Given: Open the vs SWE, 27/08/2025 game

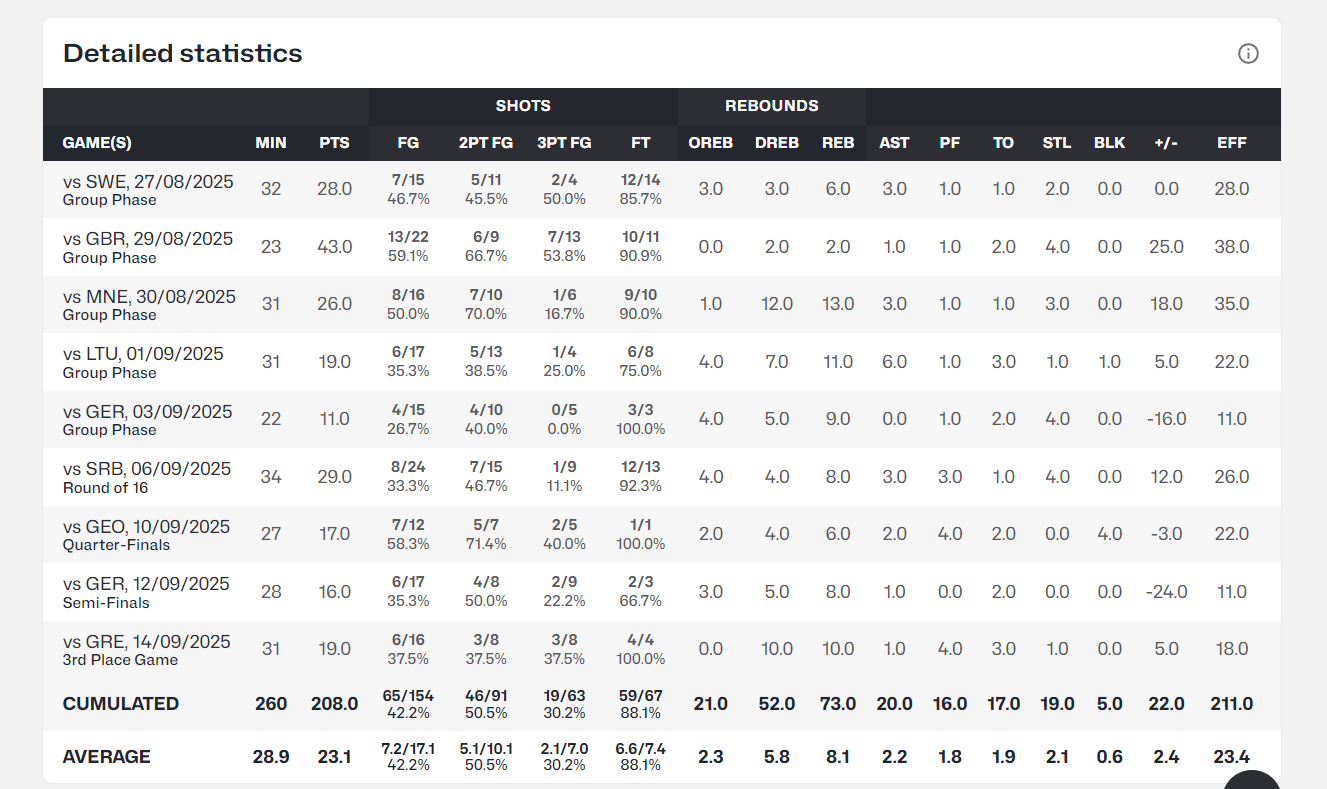Looking at the screenshot, I should 148,182.
